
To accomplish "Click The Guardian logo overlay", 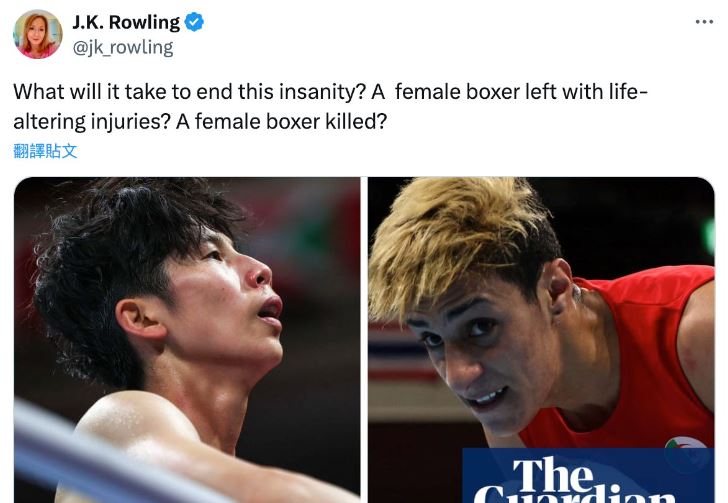I will 588,476.
